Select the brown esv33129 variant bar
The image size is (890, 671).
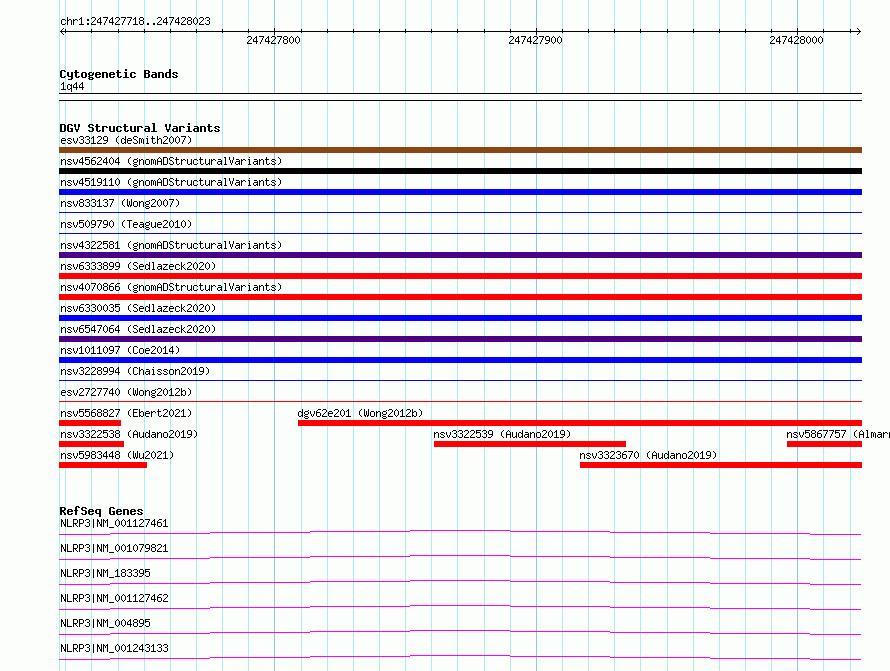tap(460, 150)
